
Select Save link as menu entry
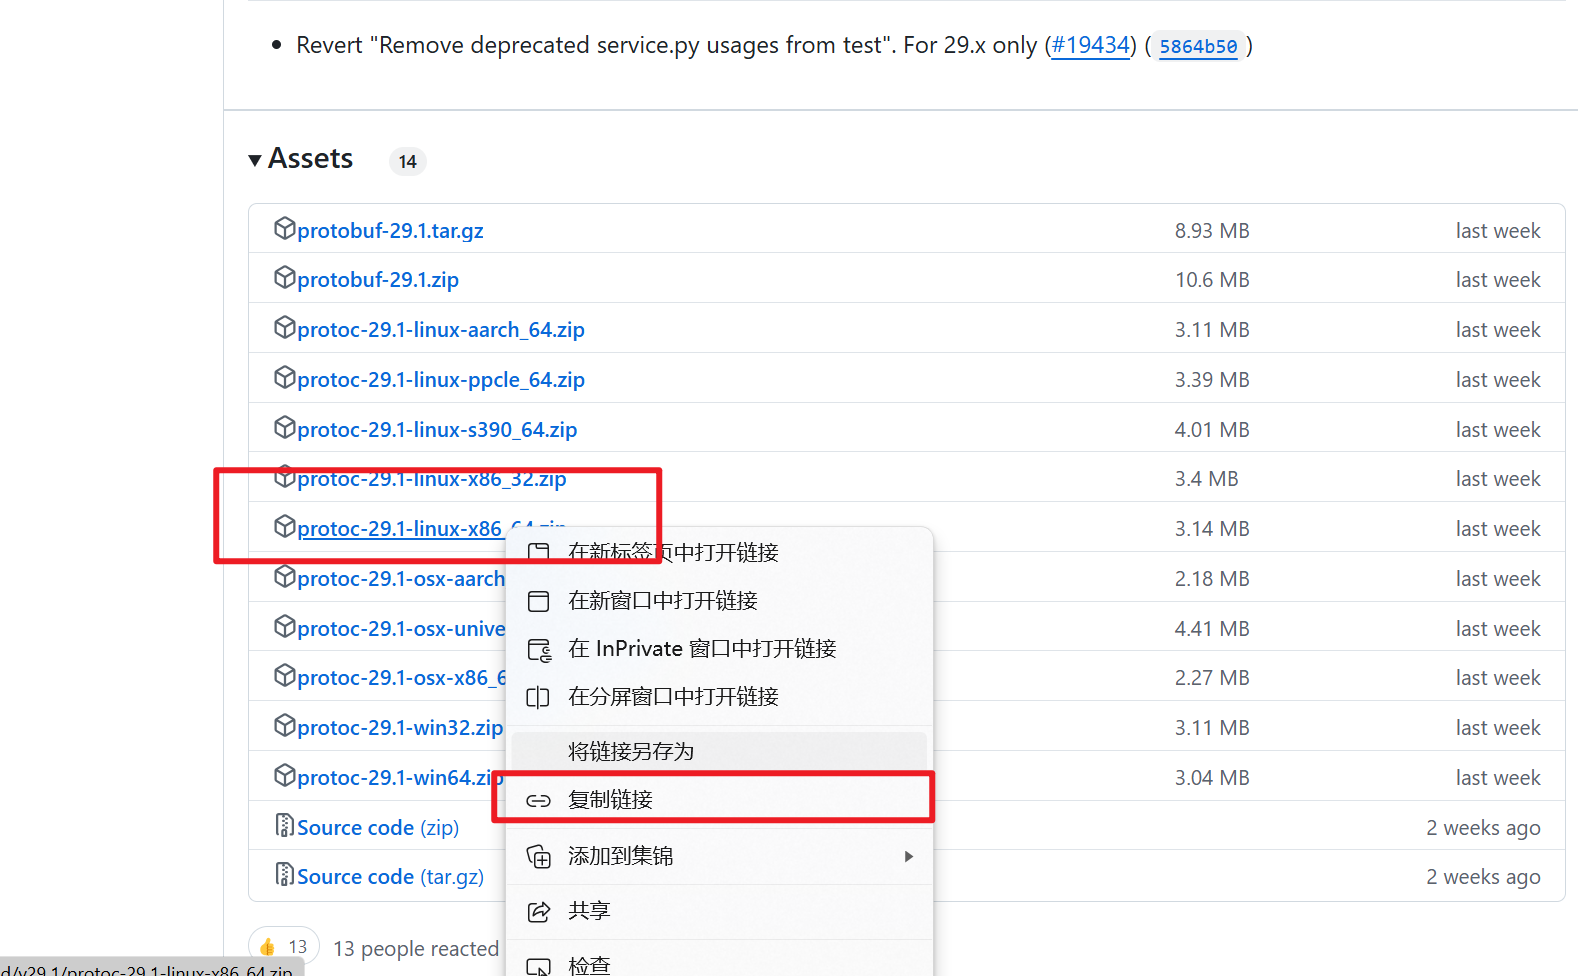[x=630, y=752]
